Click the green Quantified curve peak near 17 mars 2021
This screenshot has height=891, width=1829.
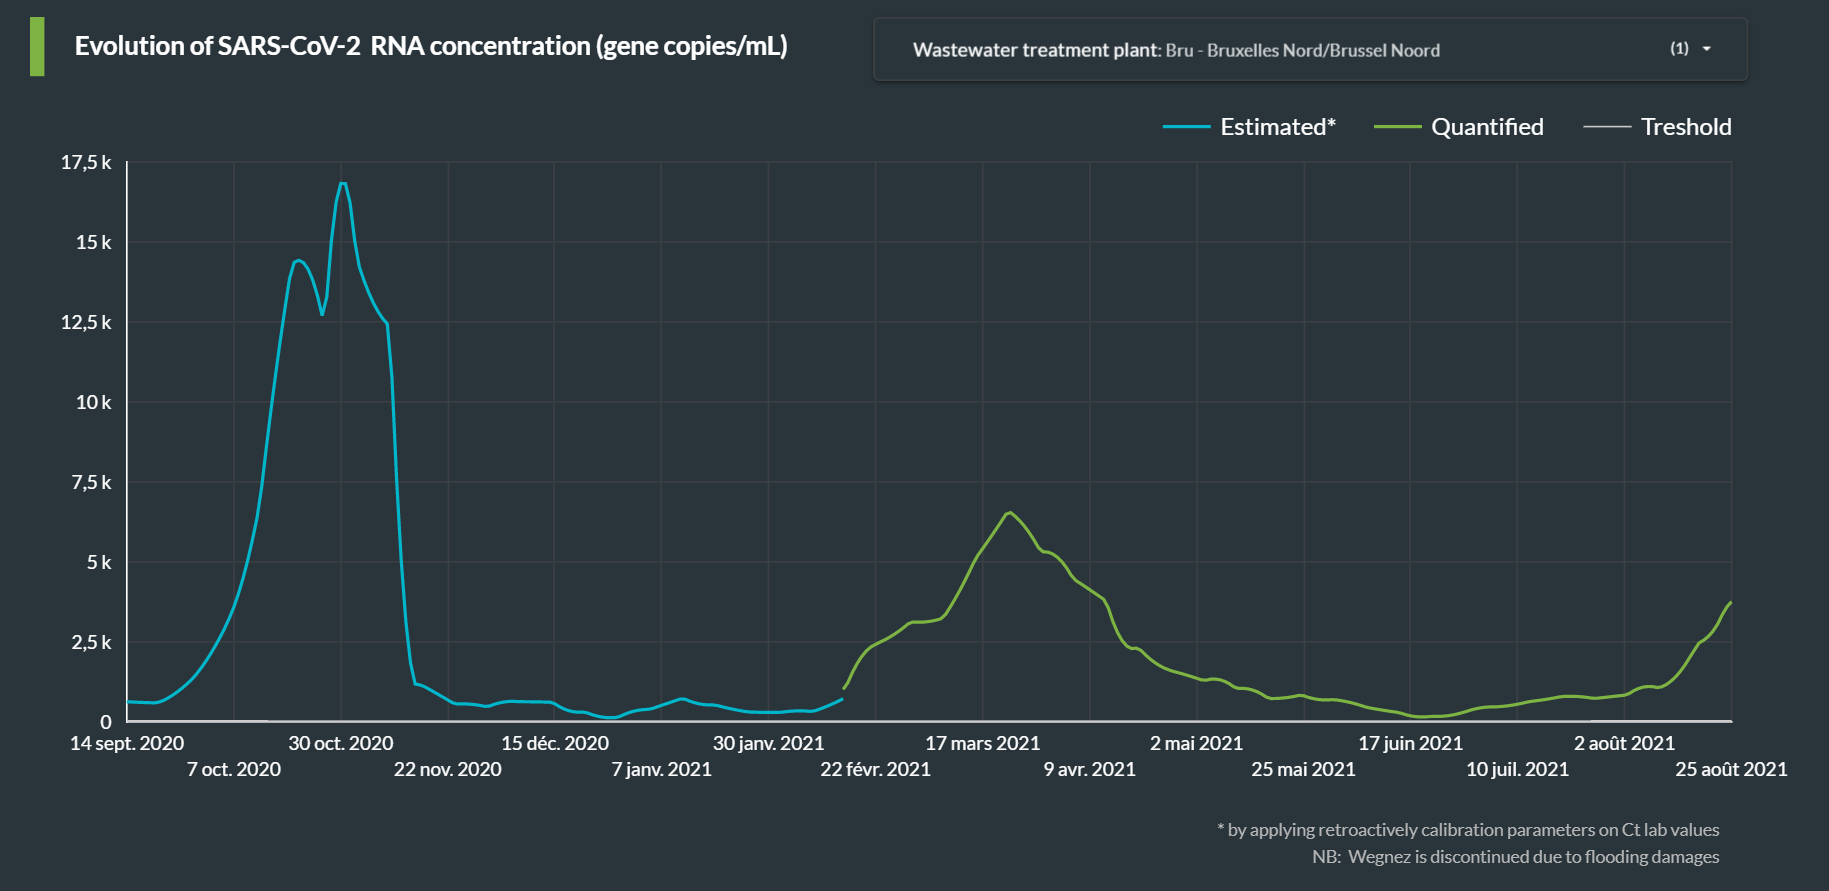(1010, 513)
